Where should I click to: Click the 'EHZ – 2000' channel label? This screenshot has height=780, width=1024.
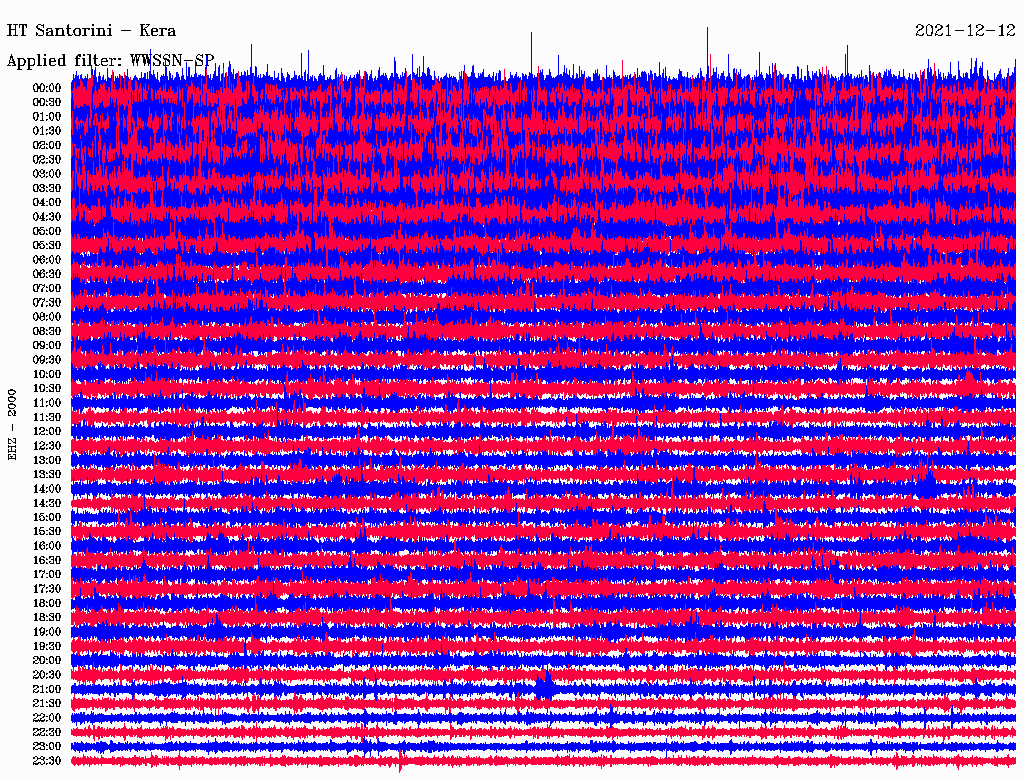[x=12, y=425]
